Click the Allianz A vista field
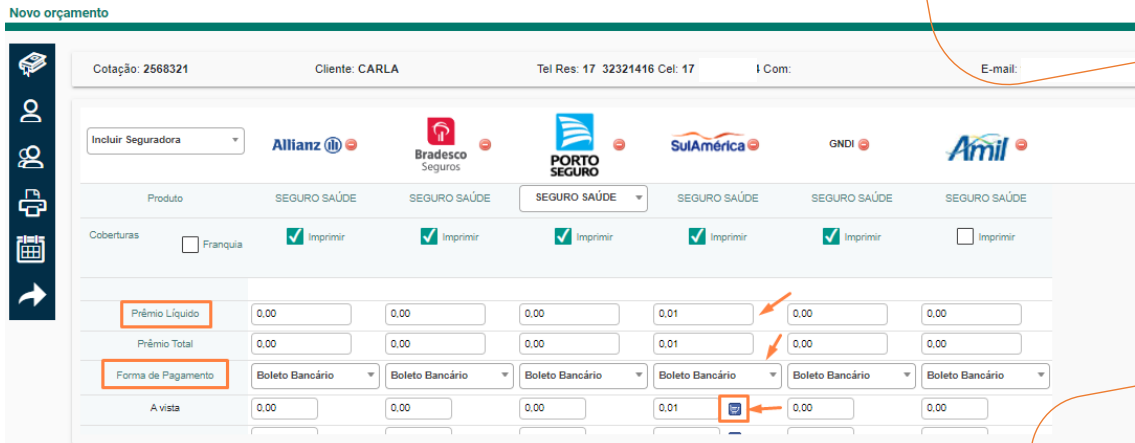 [284, 408]
